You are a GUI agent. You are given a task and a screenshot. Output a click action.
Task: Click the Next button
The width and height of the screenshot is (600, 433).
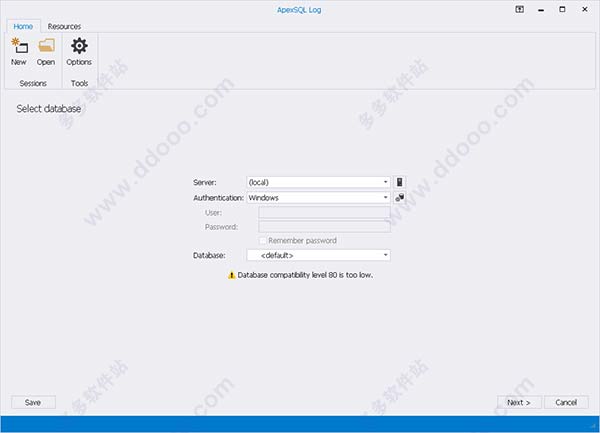[x=519, y=402]
